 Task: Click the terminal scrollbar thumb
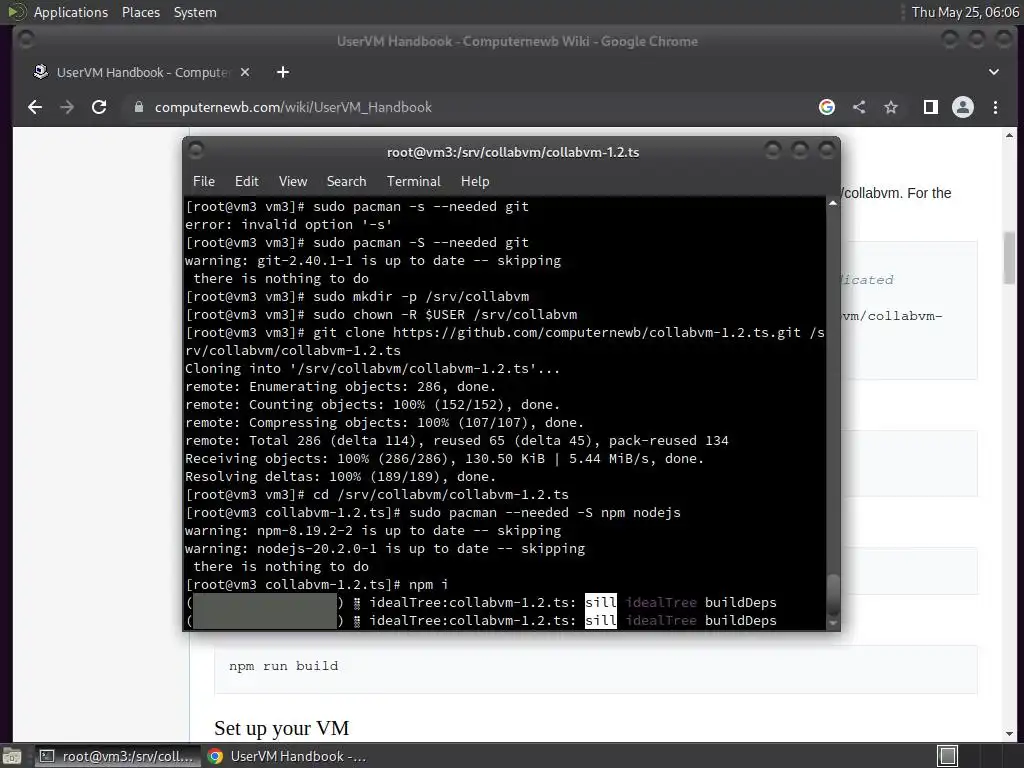click(x=833, y=594)
